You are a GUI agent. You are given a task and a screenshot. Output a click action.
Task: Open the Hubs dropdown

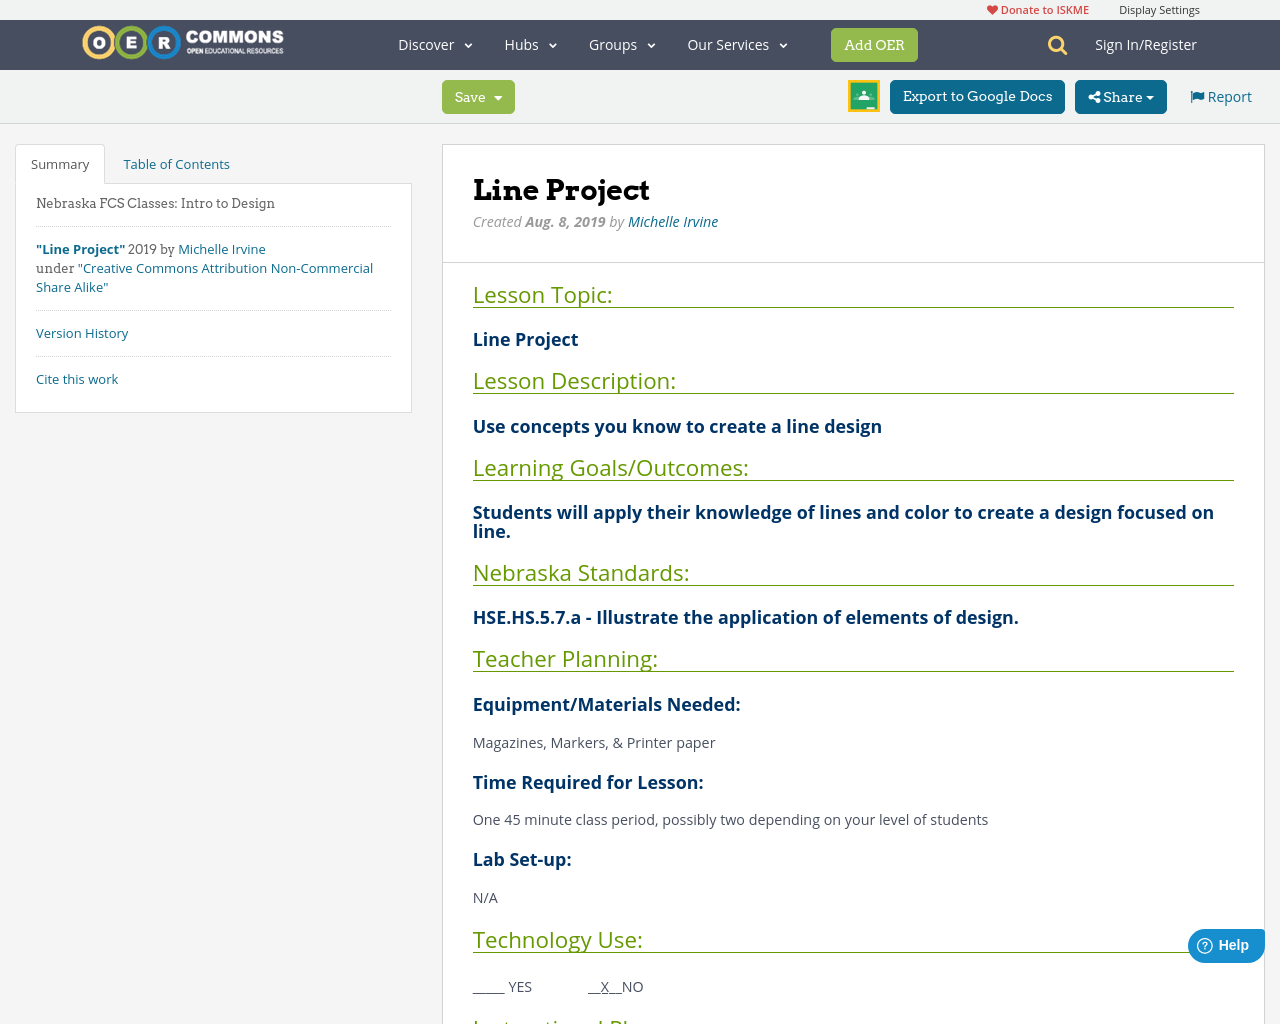[529, 44]
